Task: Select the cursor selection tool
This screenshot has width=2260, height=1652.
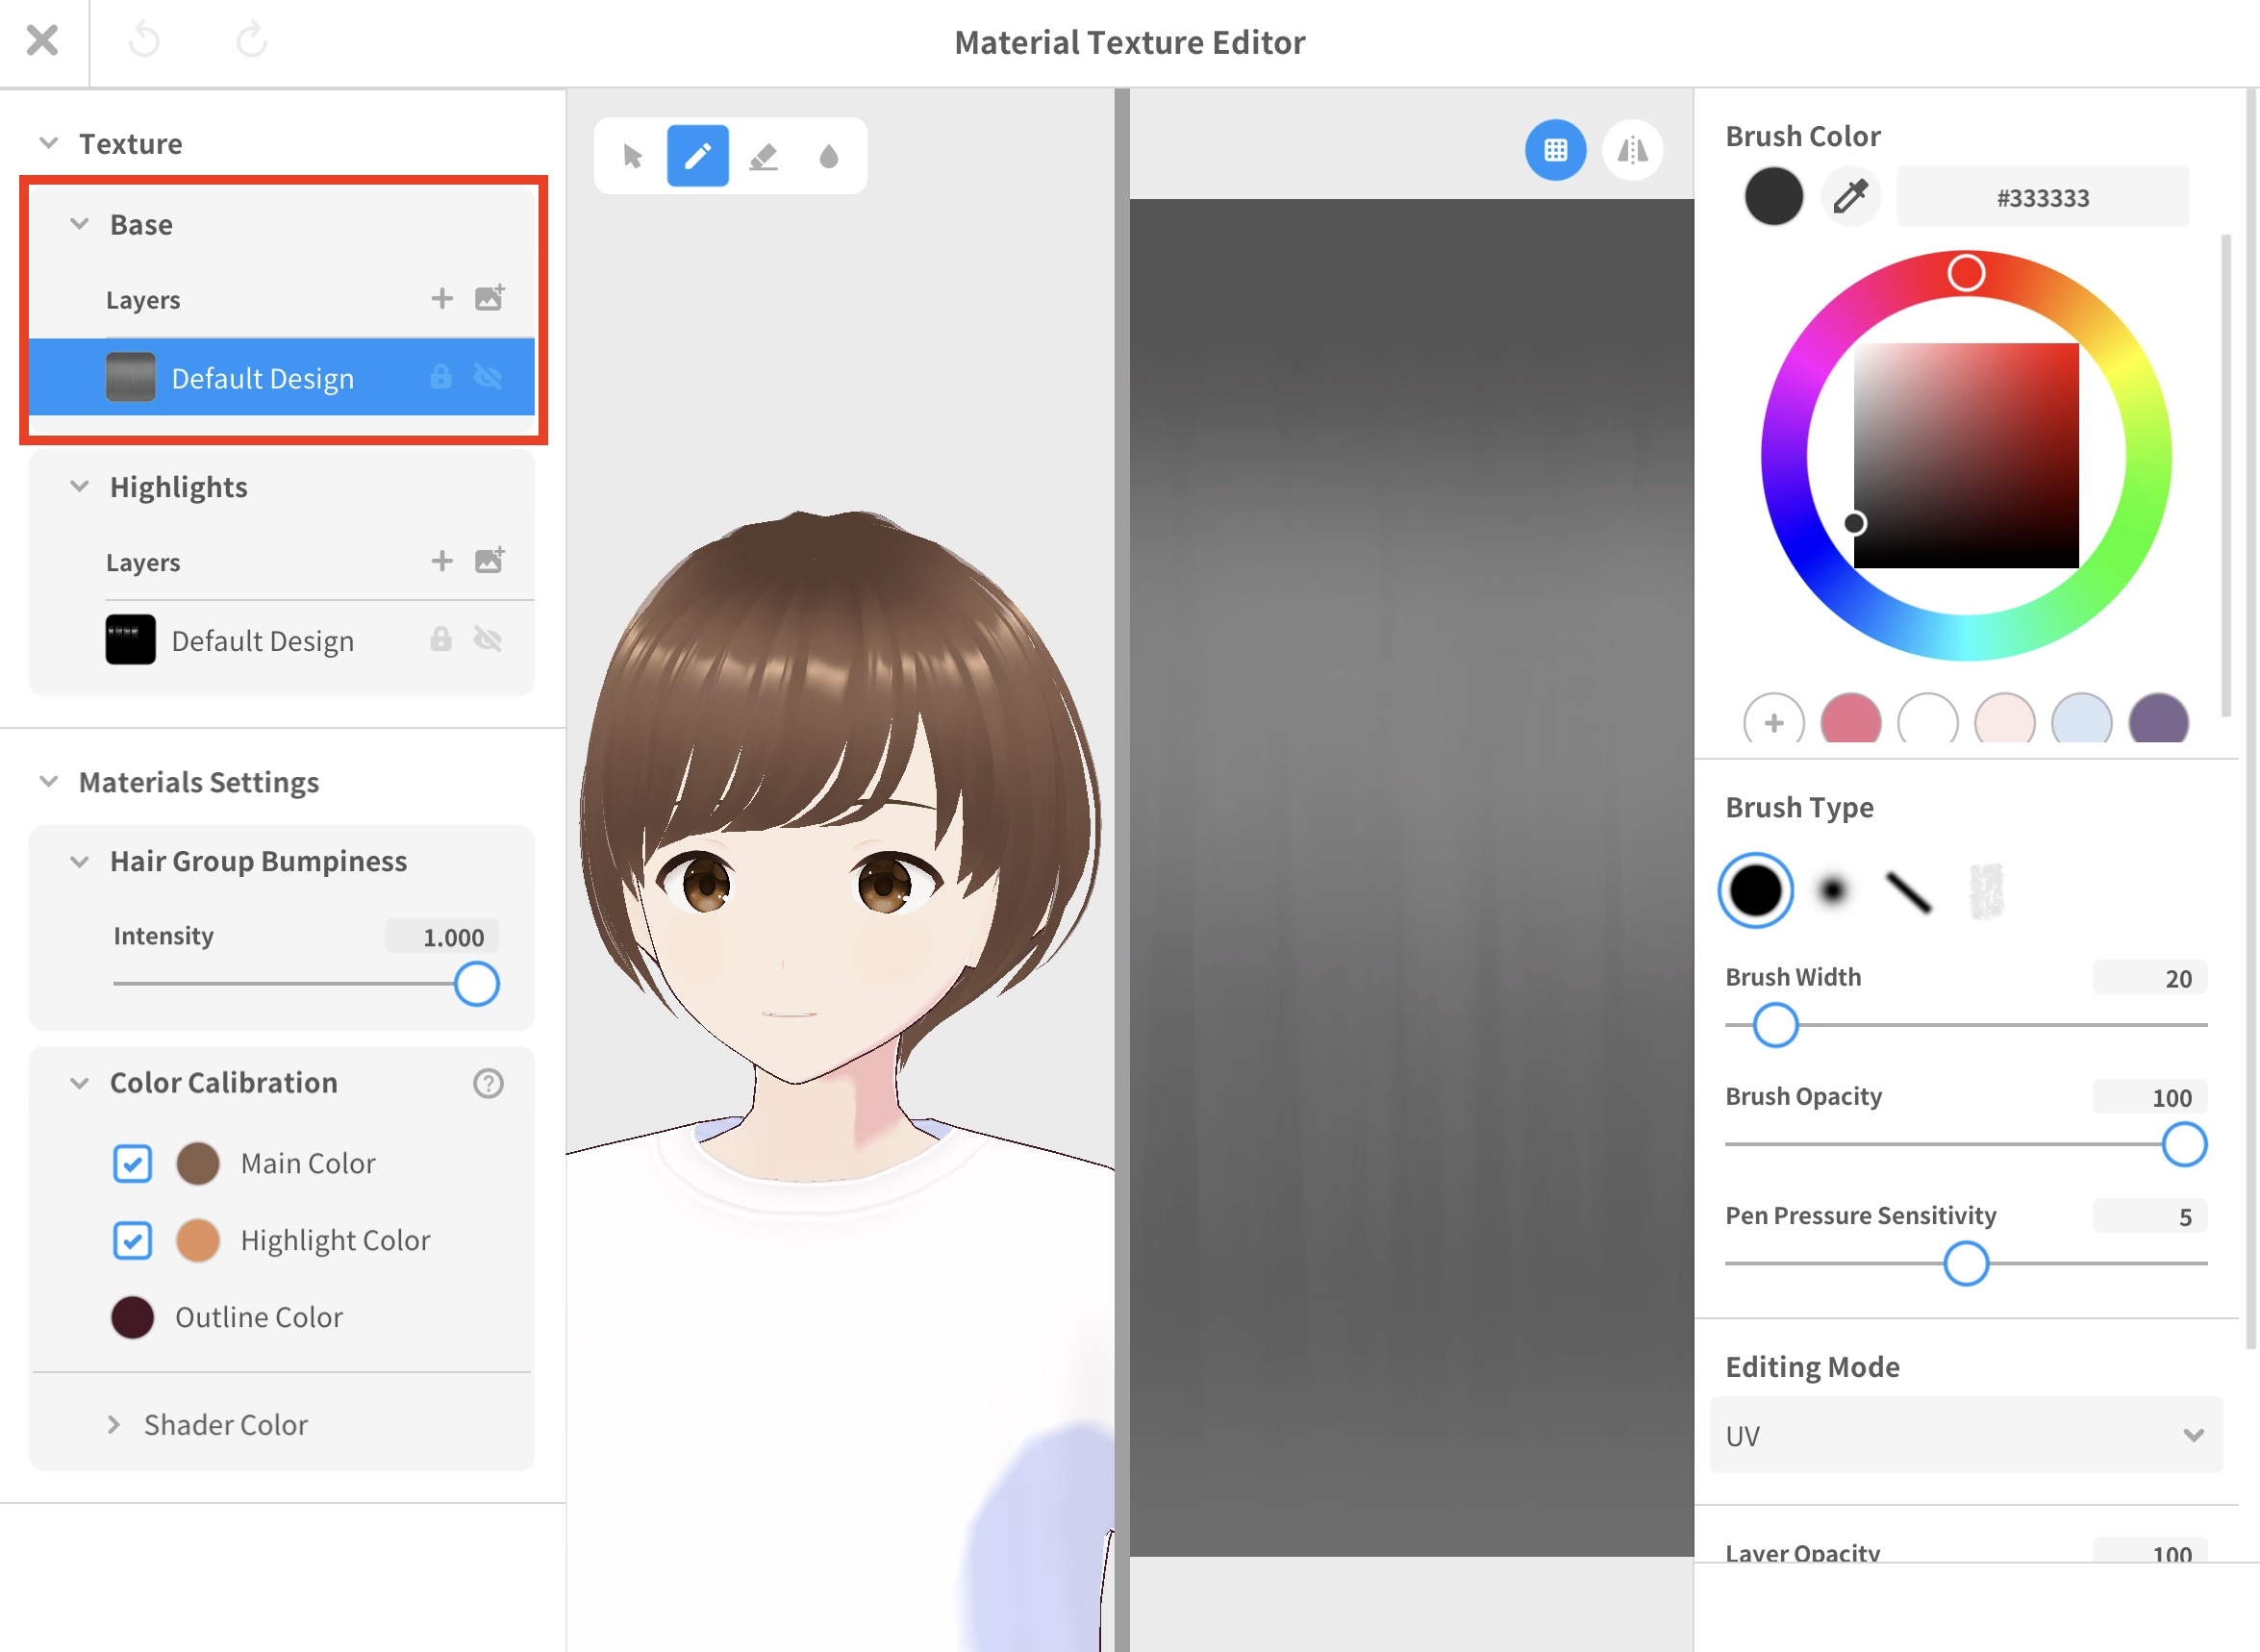Action: [632, 156]
